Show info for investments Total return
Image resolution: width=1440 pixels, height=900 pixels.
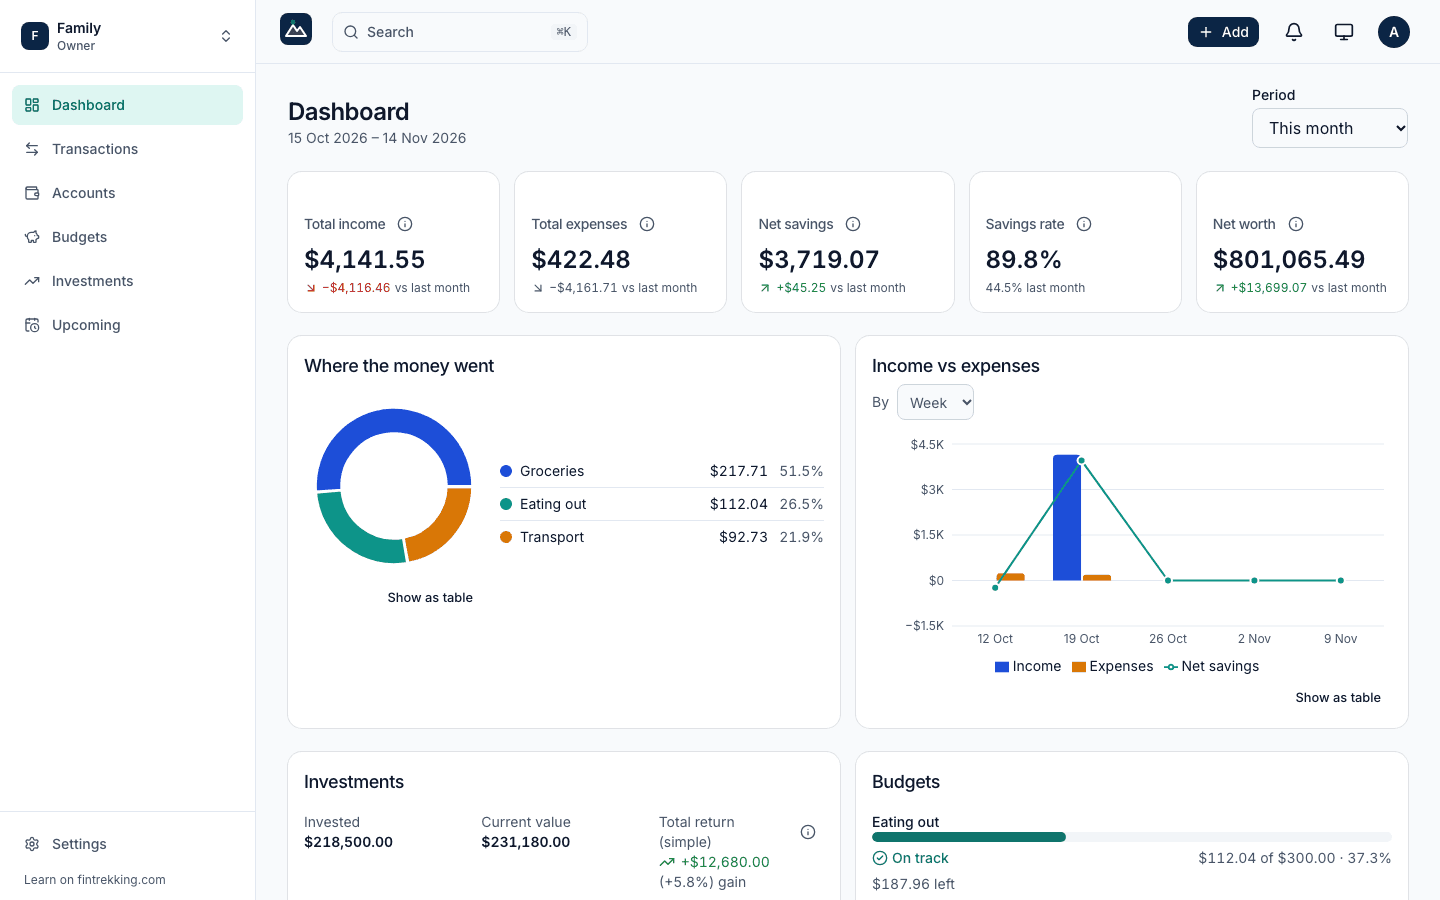tap(808, 832)
